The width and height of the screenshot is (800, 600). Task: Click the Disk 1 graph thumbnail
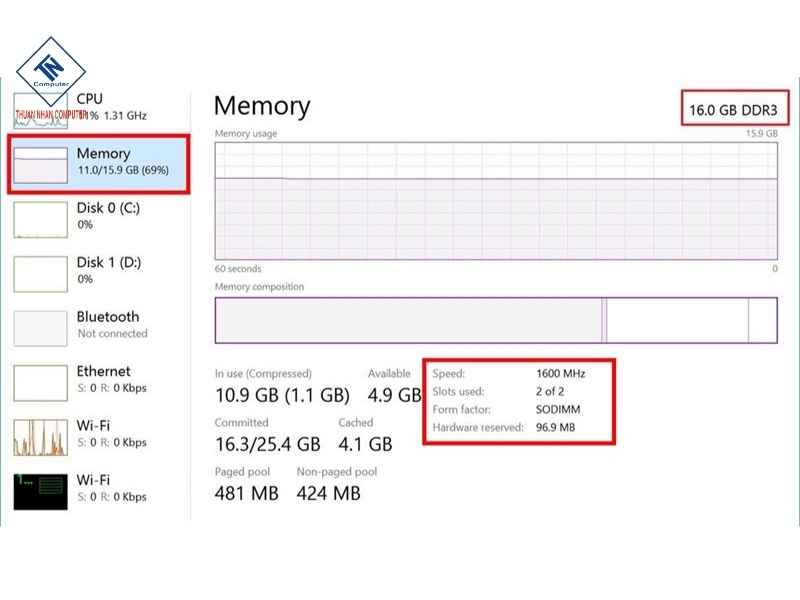pyautogui.click(x=41, y=274)
